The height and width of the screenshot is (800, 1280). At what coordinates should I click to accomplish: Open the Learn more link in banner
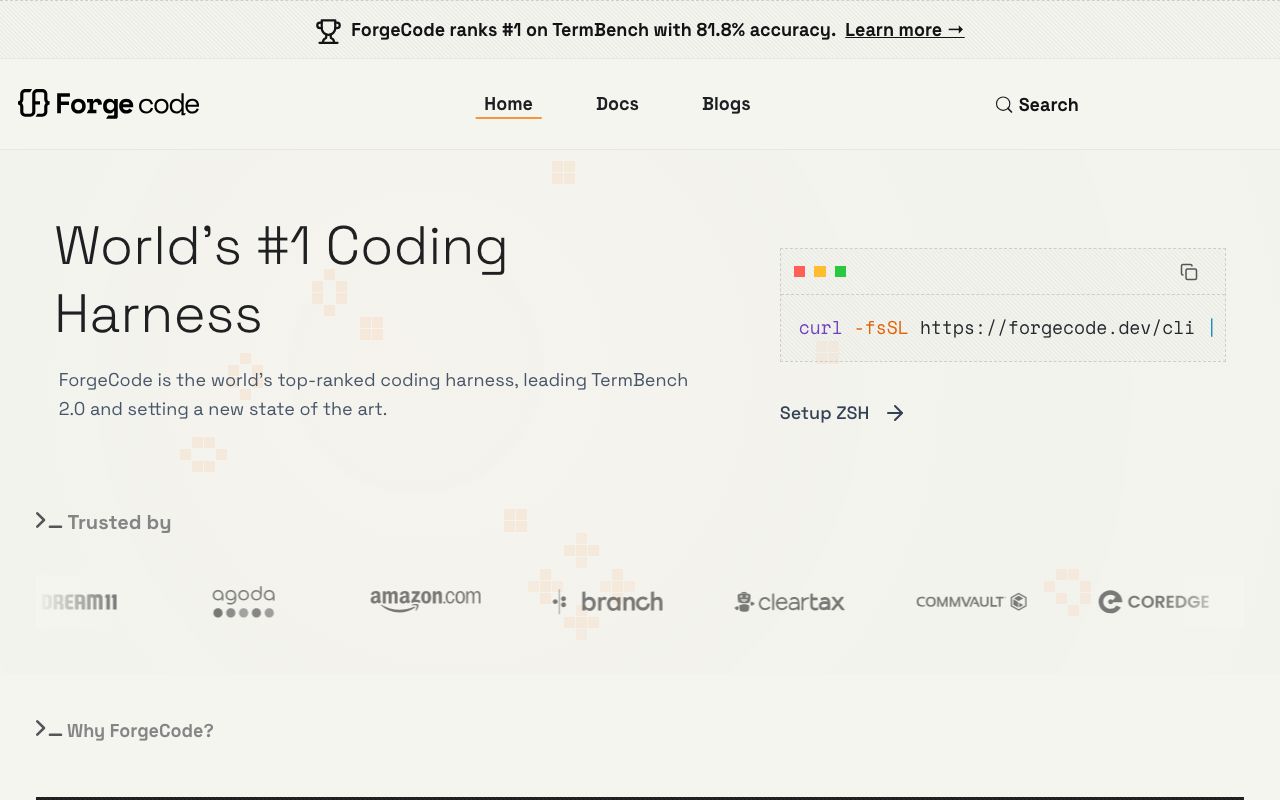tap(904, 30)
